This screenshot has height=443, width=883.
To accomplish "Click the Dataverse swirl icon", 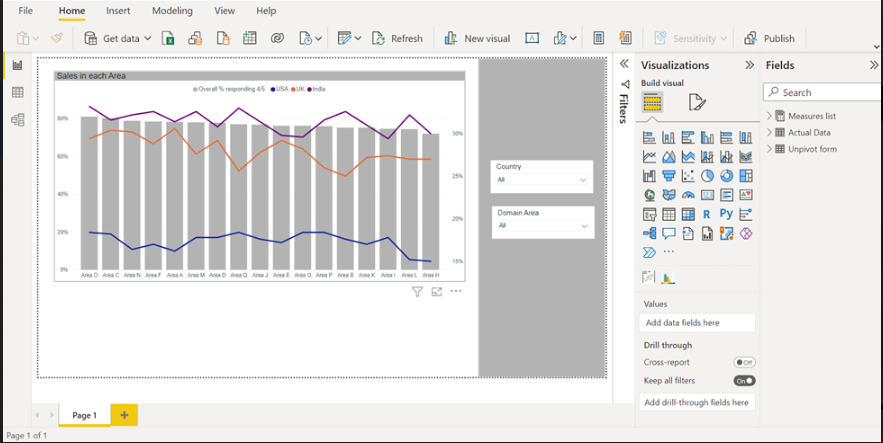I will 277,38.
